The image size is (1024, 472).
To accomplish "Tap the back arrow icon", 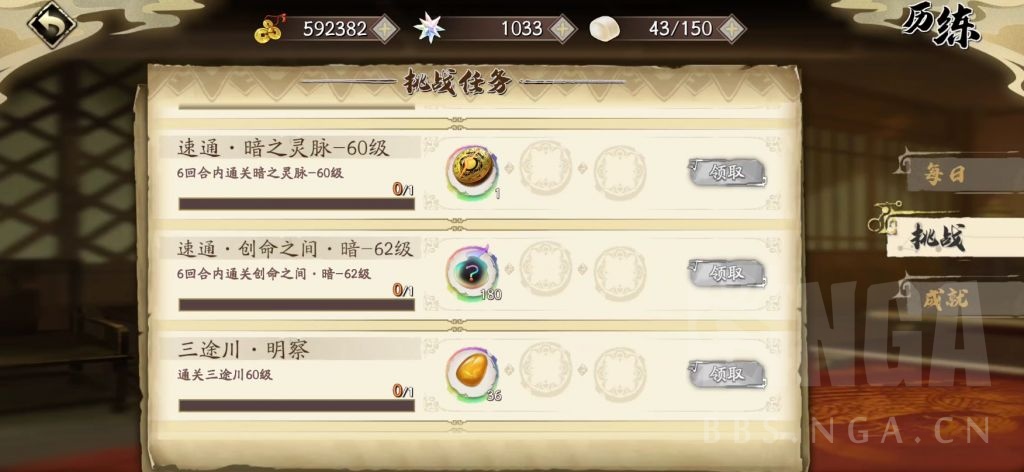I will (x=52, y=24).
